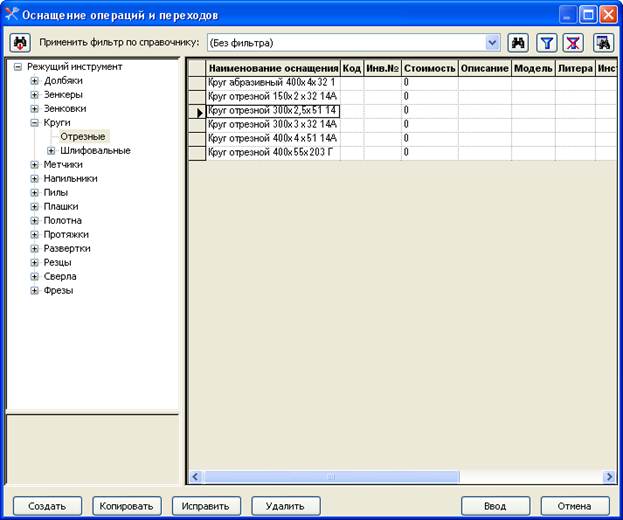
Task: Expand the 'Резцы' tree node
Action: (x=35, y=263)
